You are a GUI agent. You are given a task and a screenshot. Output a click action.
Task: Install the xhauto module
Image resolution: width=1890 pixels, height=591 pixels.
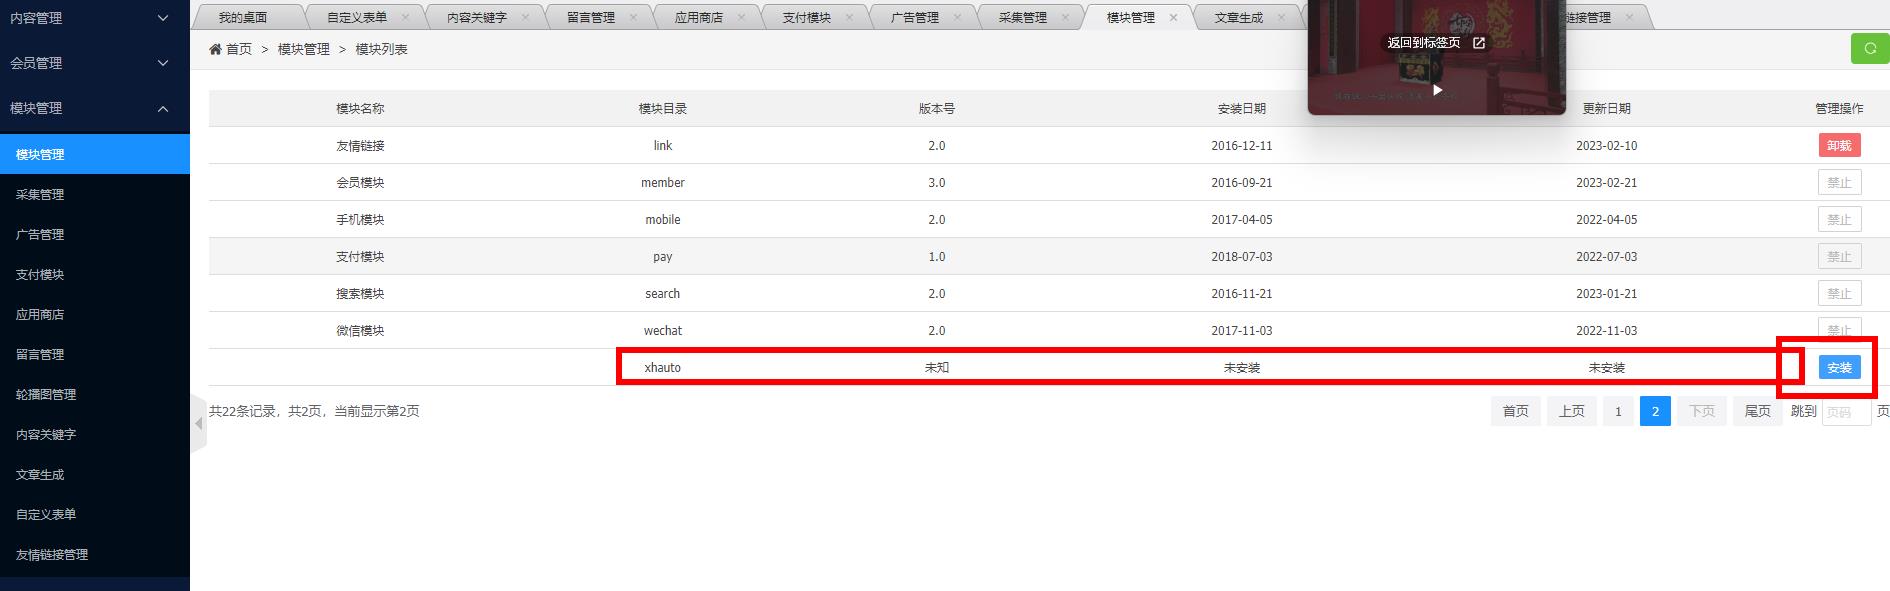click(x=1839, y=368)
